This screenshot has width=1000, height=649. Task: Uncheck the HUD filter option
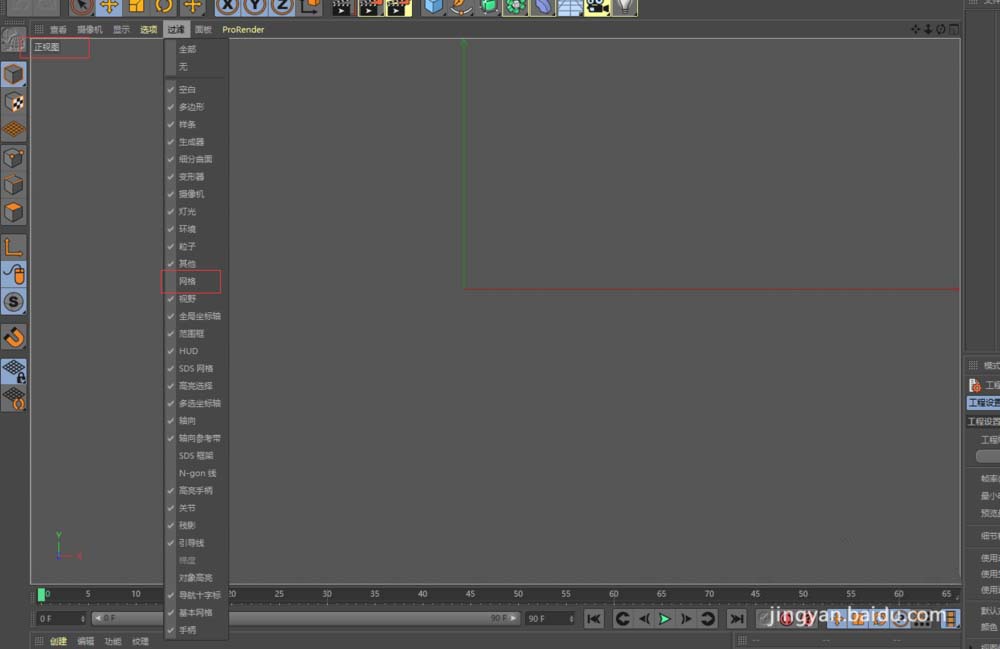(x=188, y=351)
